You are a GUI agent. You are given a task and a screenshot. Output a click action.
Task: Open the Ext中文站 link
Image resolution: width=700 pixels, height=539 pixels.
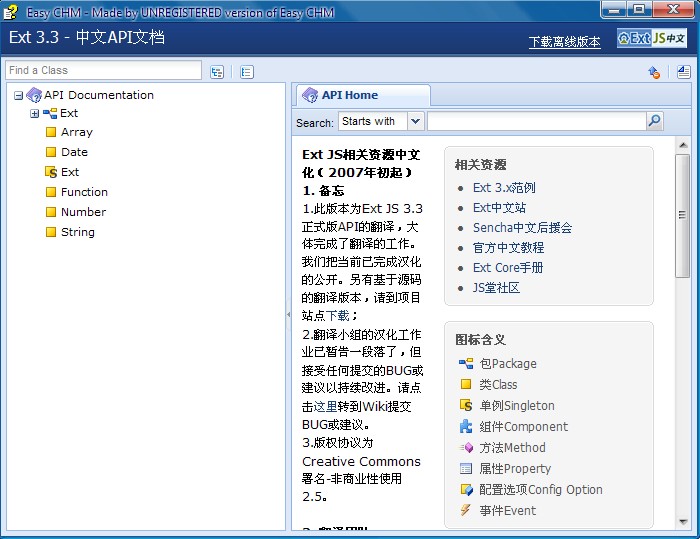coord(499,208)
